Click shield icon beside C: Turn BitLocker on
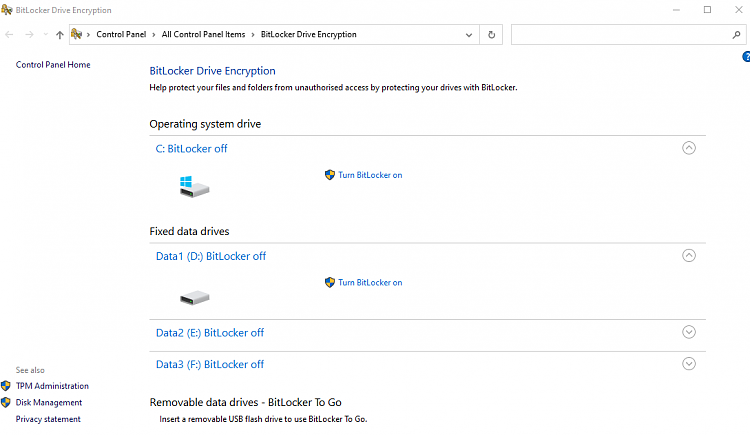 click(x=330, y=175)
